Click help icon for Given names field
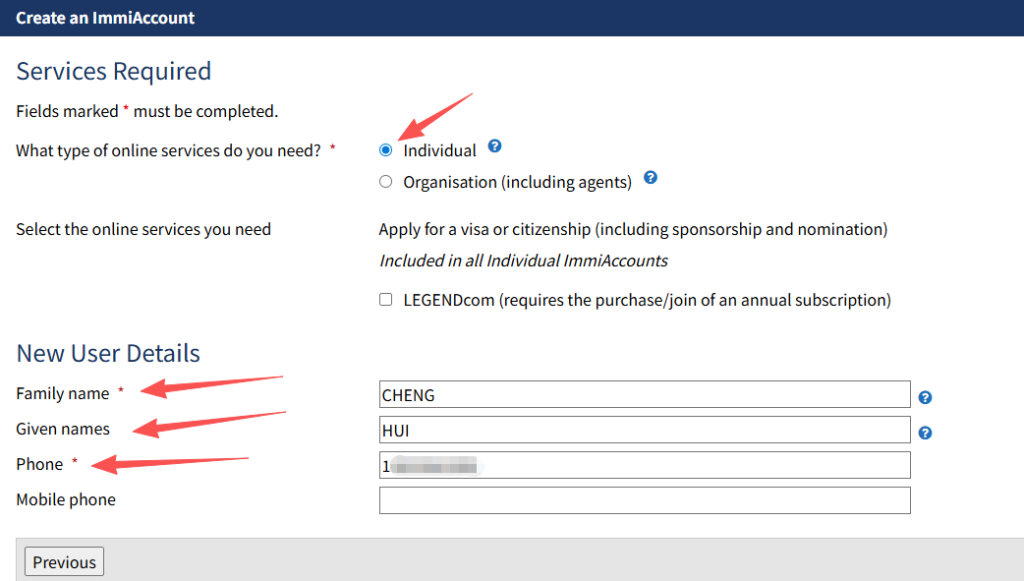This screenshot has width=1024, height=581. (925, 433)
